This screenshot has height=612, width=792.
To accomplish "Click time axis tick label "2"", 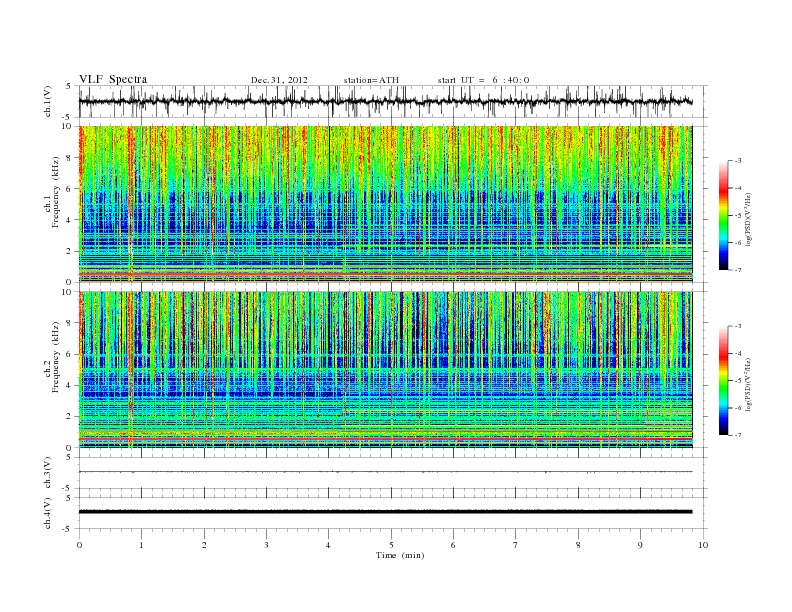I will (x=204, y=545).
